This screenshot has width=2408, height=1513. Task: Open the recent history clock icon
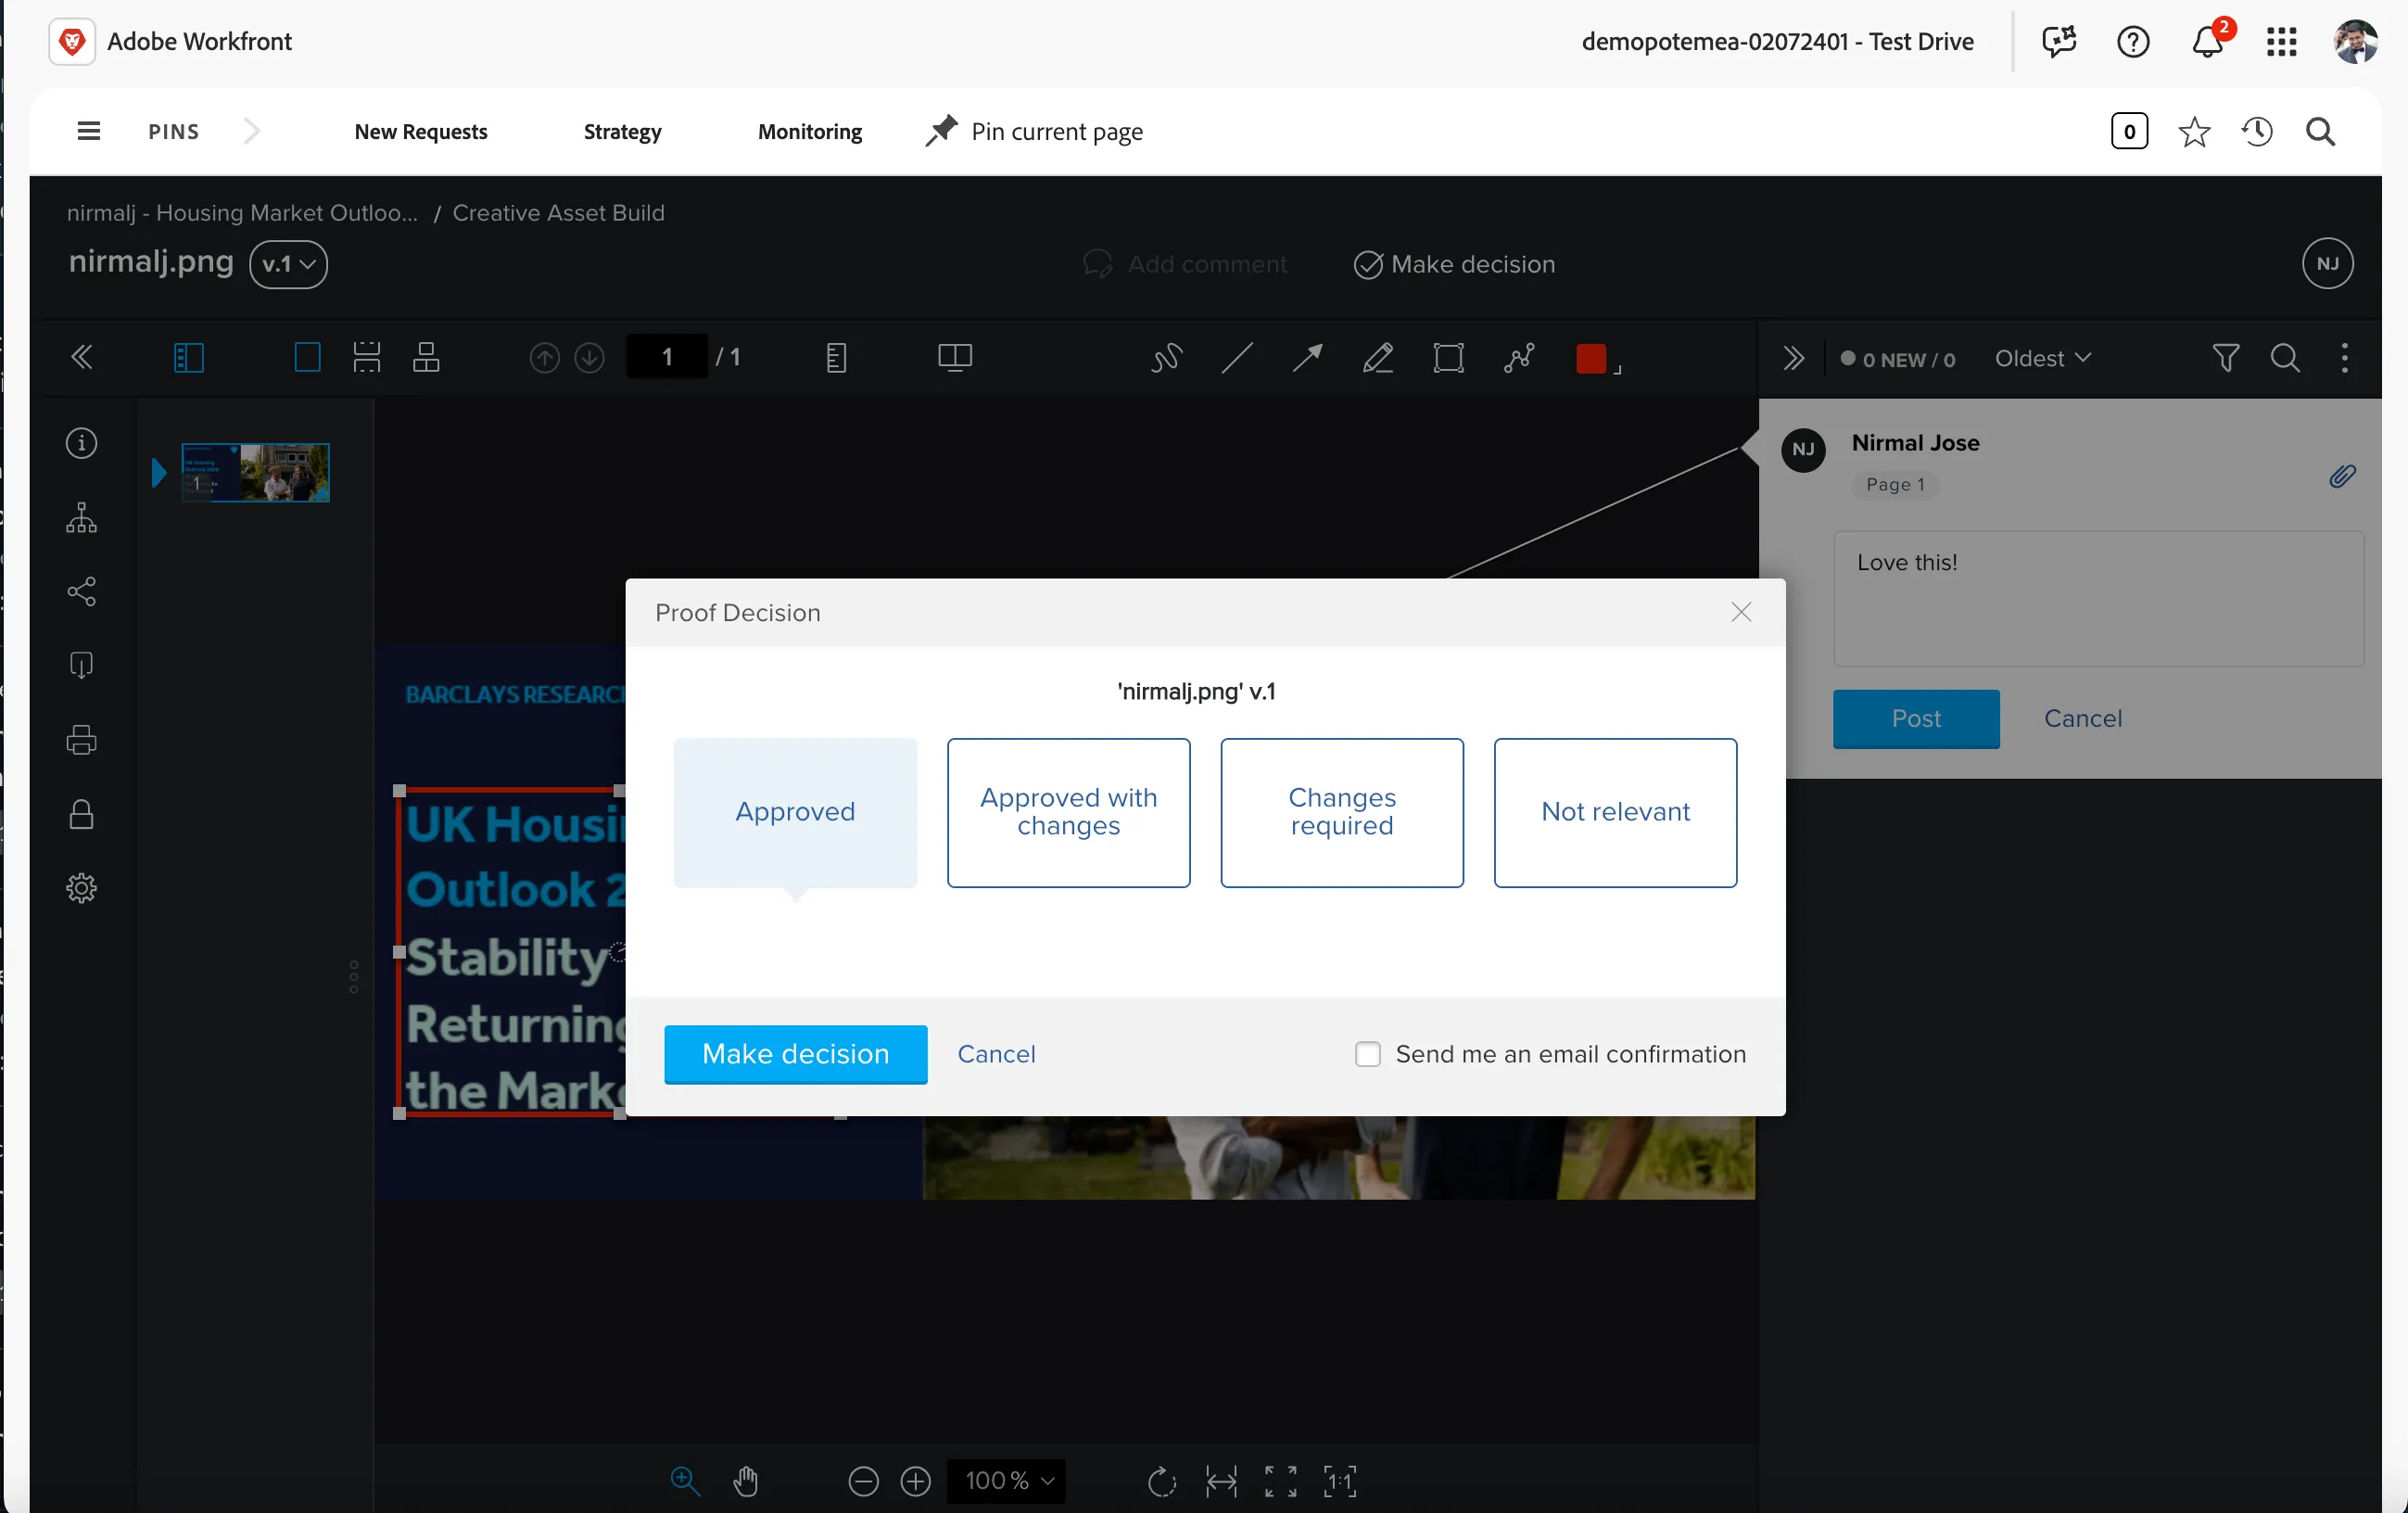[x=2257, y=132]
